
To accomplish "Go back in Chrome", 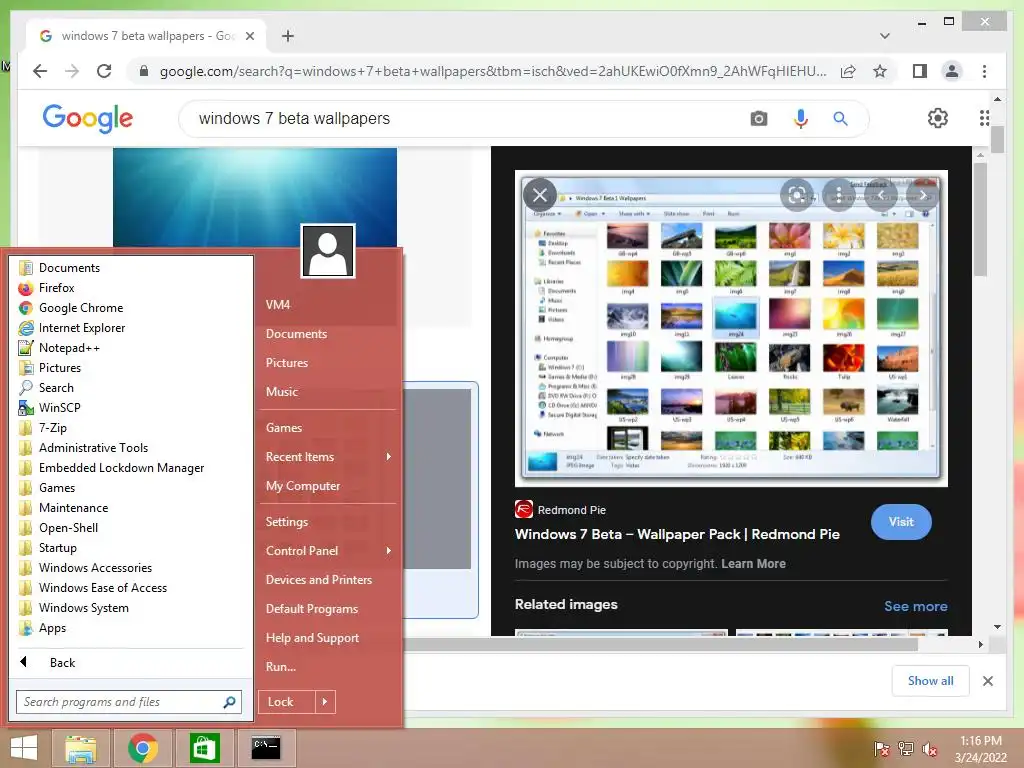I will (x=40, y=71).
